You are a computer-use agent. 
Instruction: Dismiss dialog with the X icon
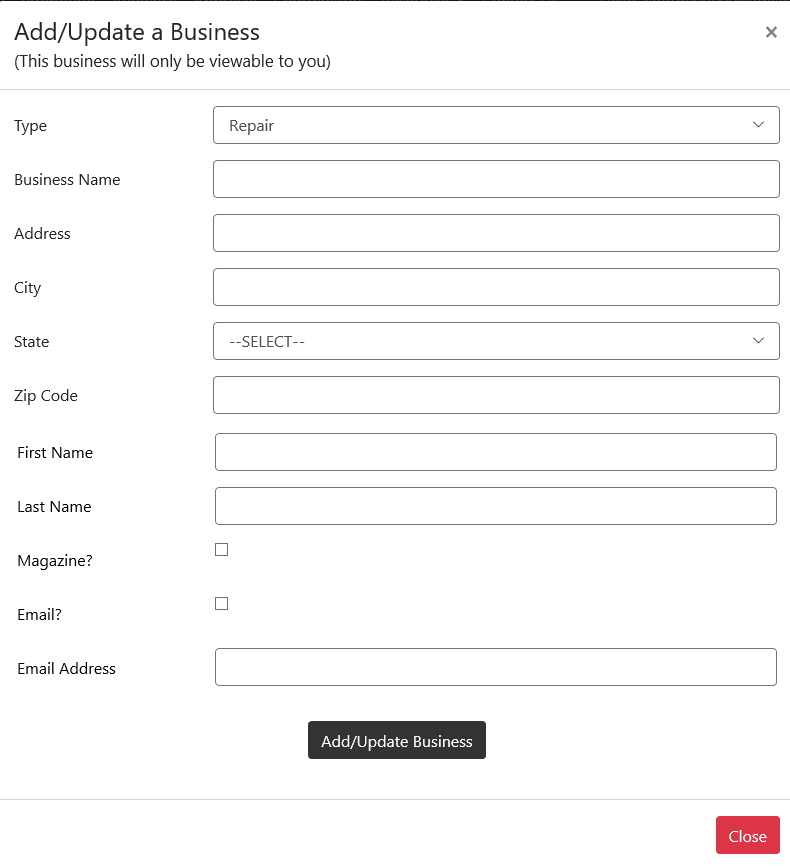[770, 31]
